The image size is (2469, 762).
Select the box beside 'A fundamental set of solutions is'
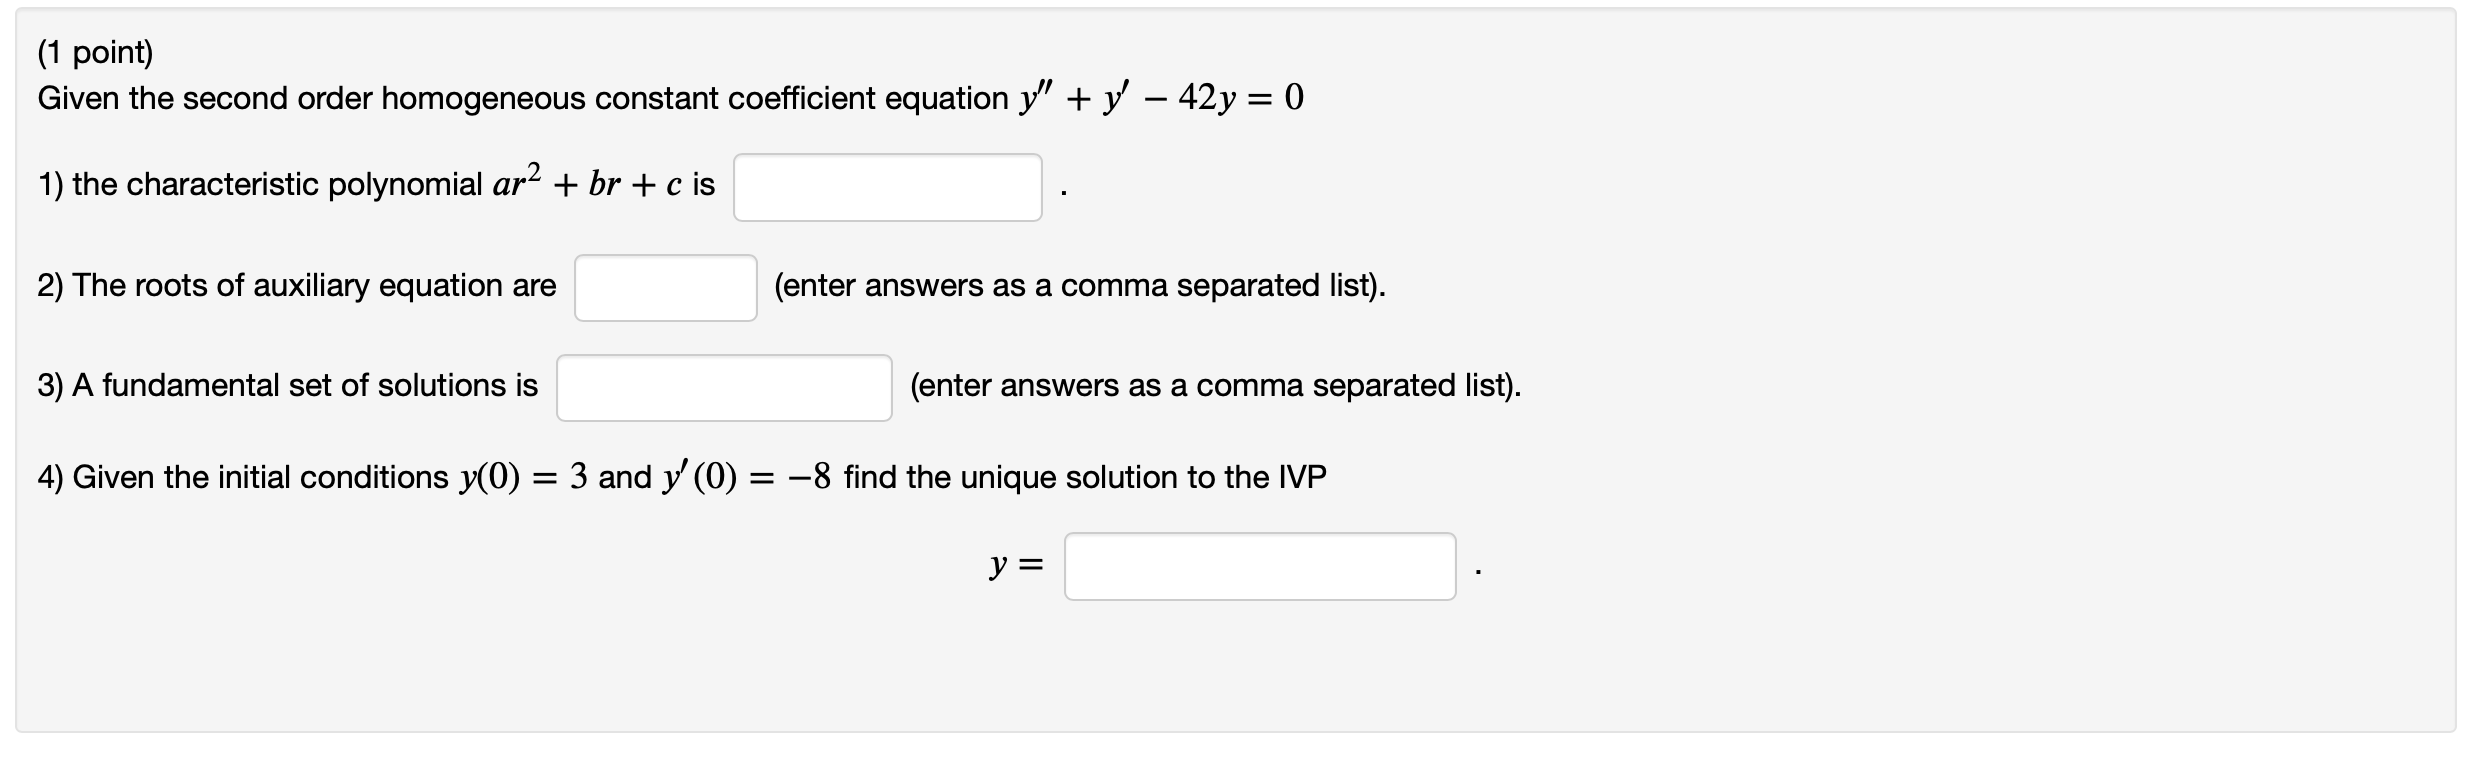pos(725,387)
